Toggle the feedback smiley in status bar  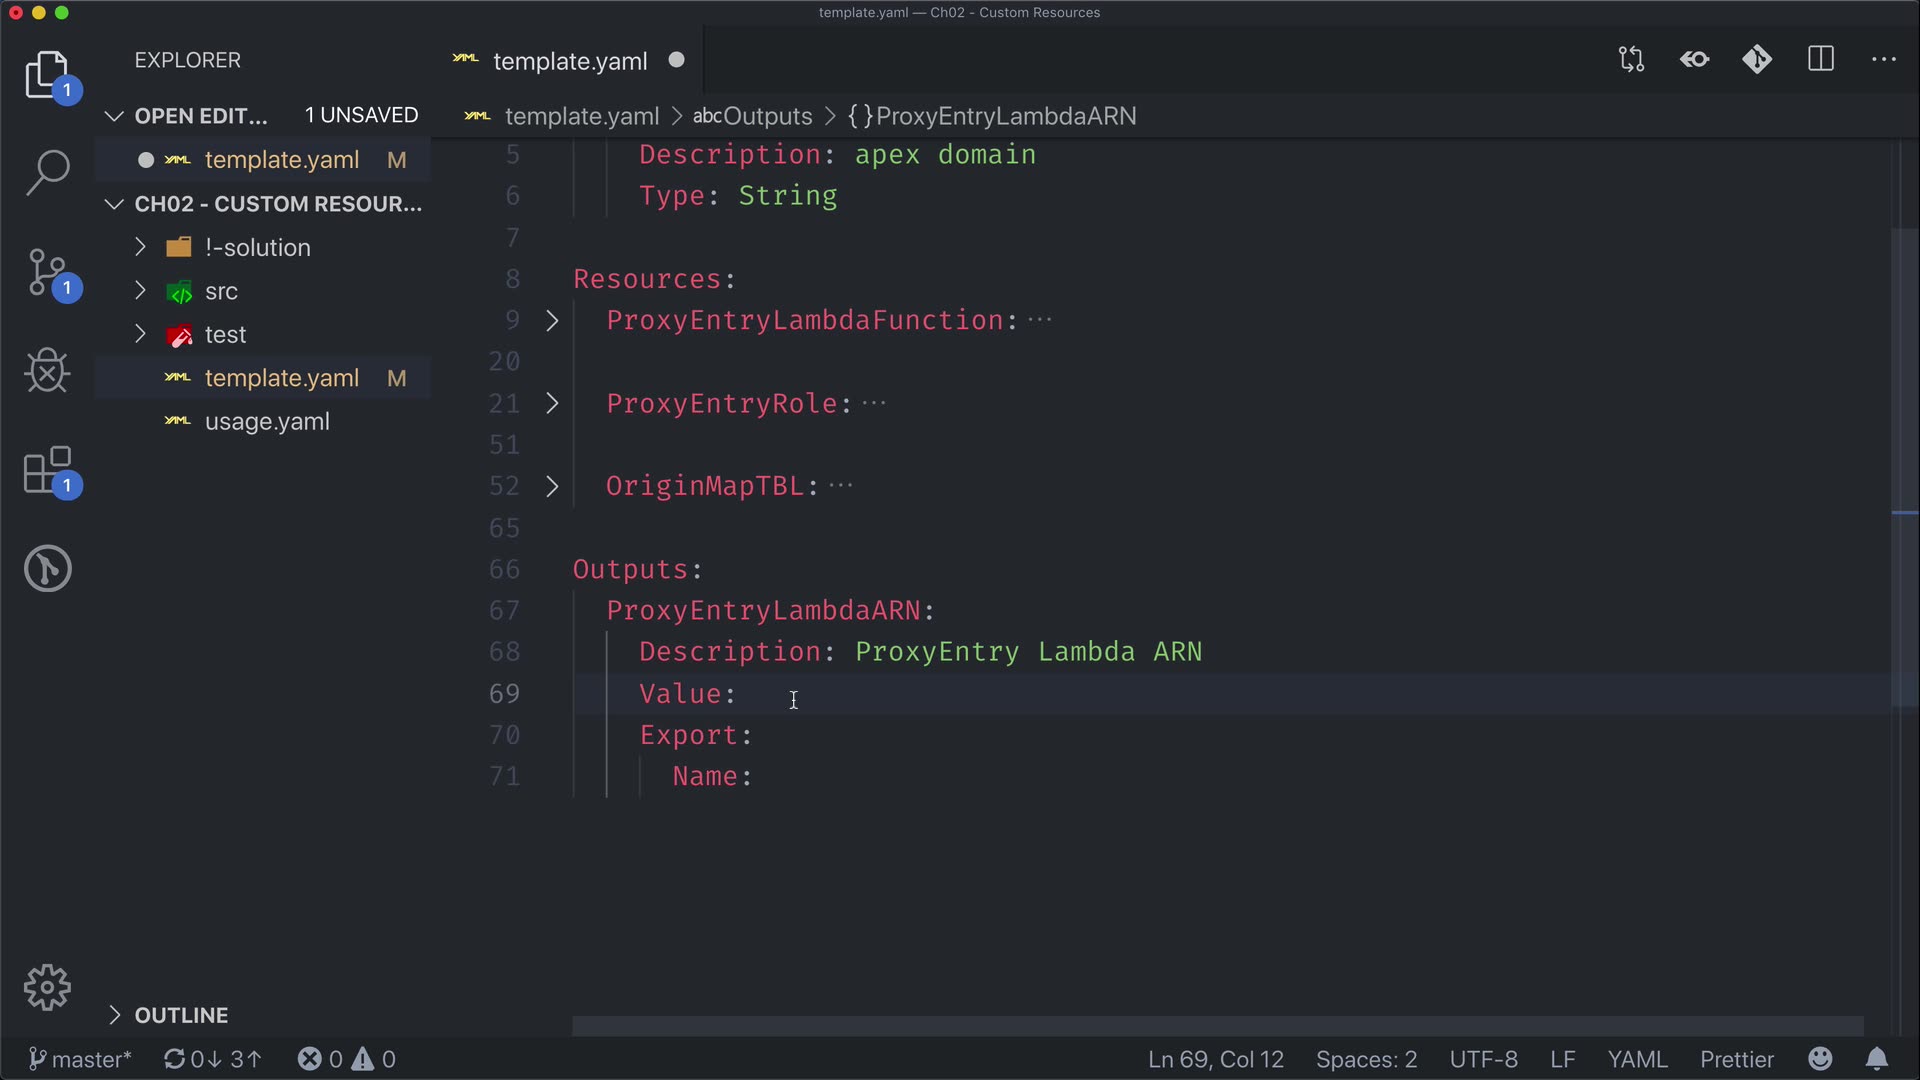(1820, 1059)
